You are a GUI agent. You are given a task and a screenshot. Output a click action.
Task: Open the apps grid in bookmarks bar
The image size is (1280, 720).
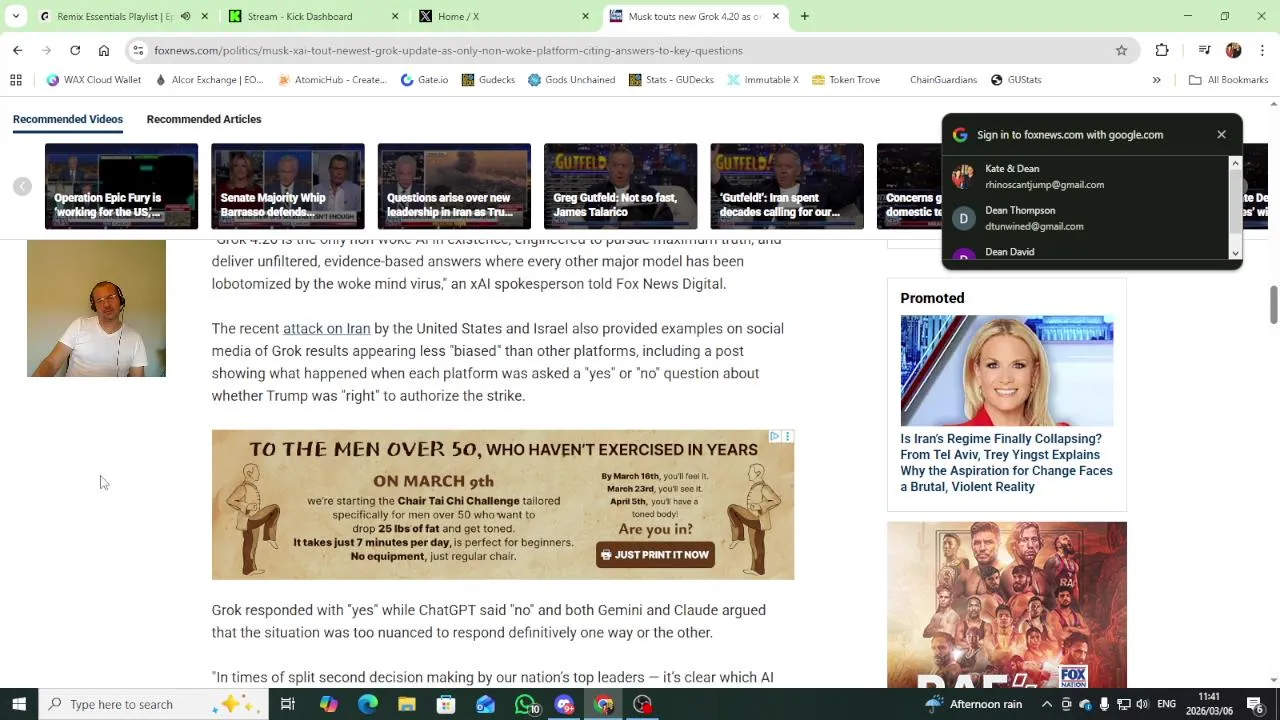point(16,80)
